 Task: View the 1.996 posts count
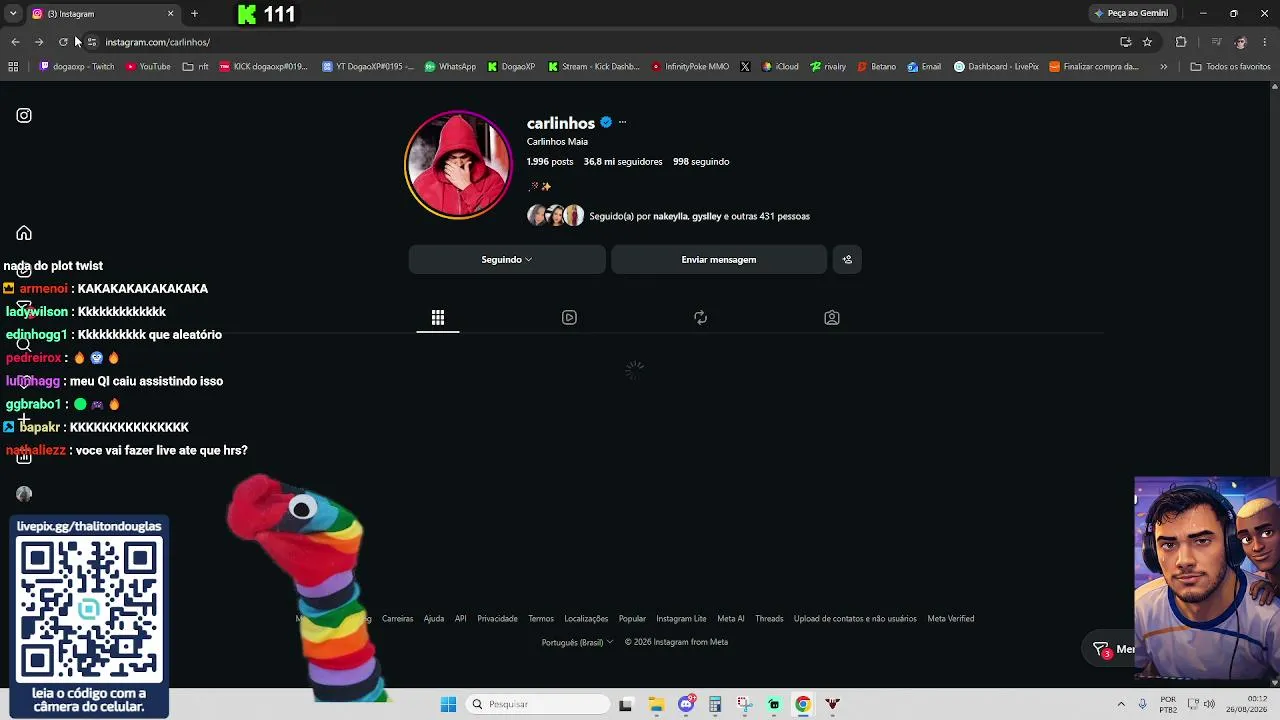(x=550, y=162)
